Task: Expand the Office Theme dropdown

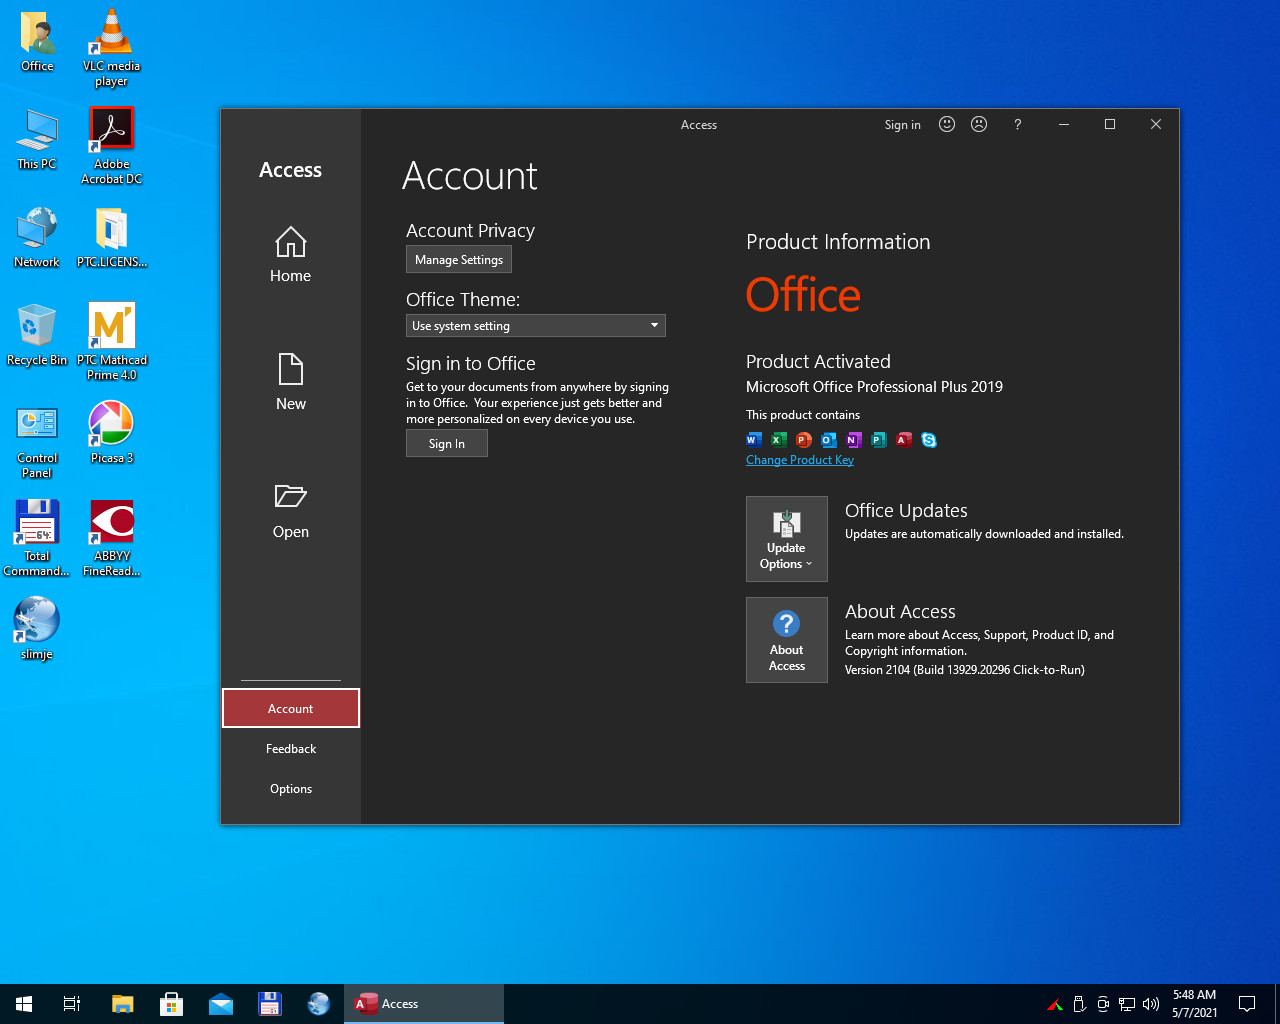Action: [x=535, y=326]
